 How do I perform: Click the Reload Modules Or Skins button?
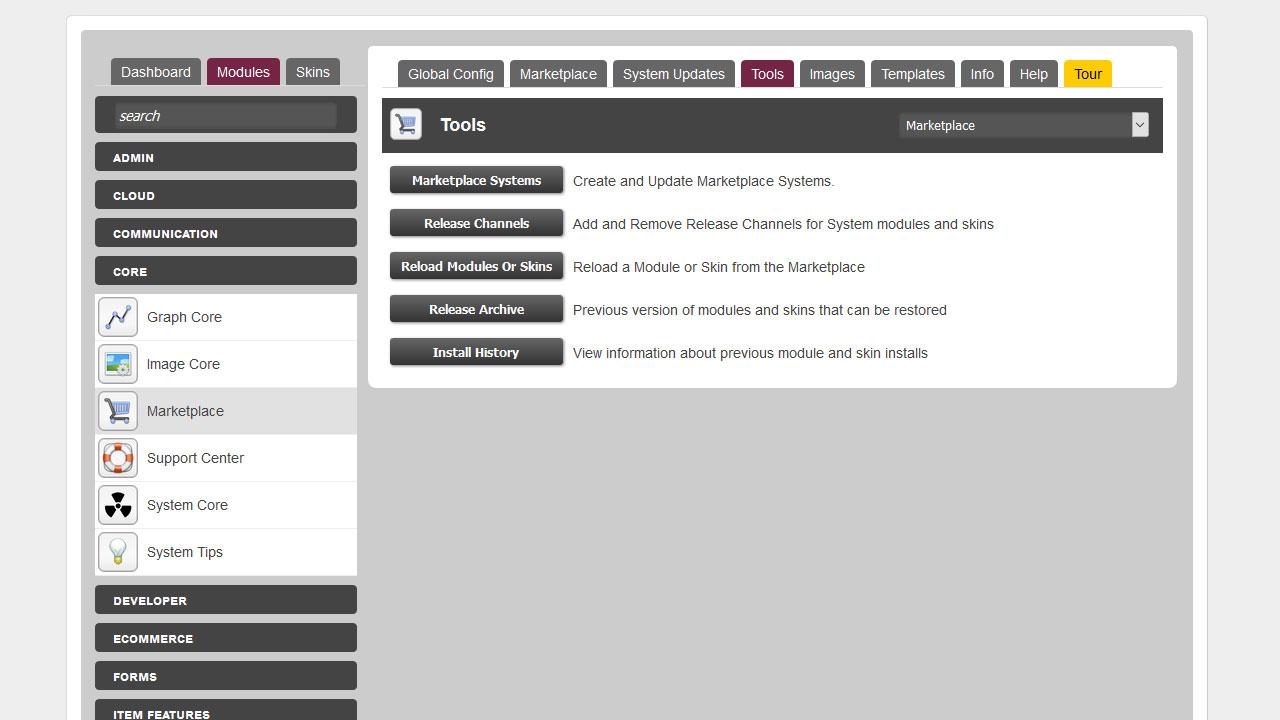coord(477,266)
